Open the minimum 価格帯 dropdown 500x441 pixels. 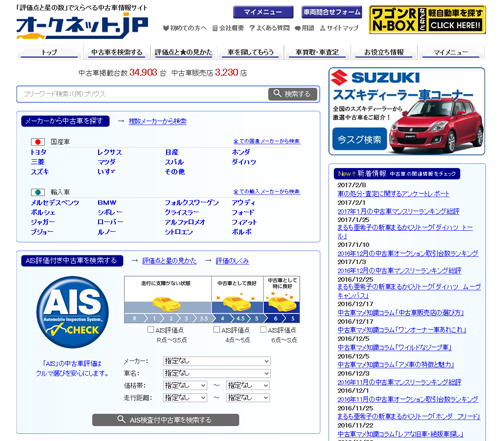point(185,386)
